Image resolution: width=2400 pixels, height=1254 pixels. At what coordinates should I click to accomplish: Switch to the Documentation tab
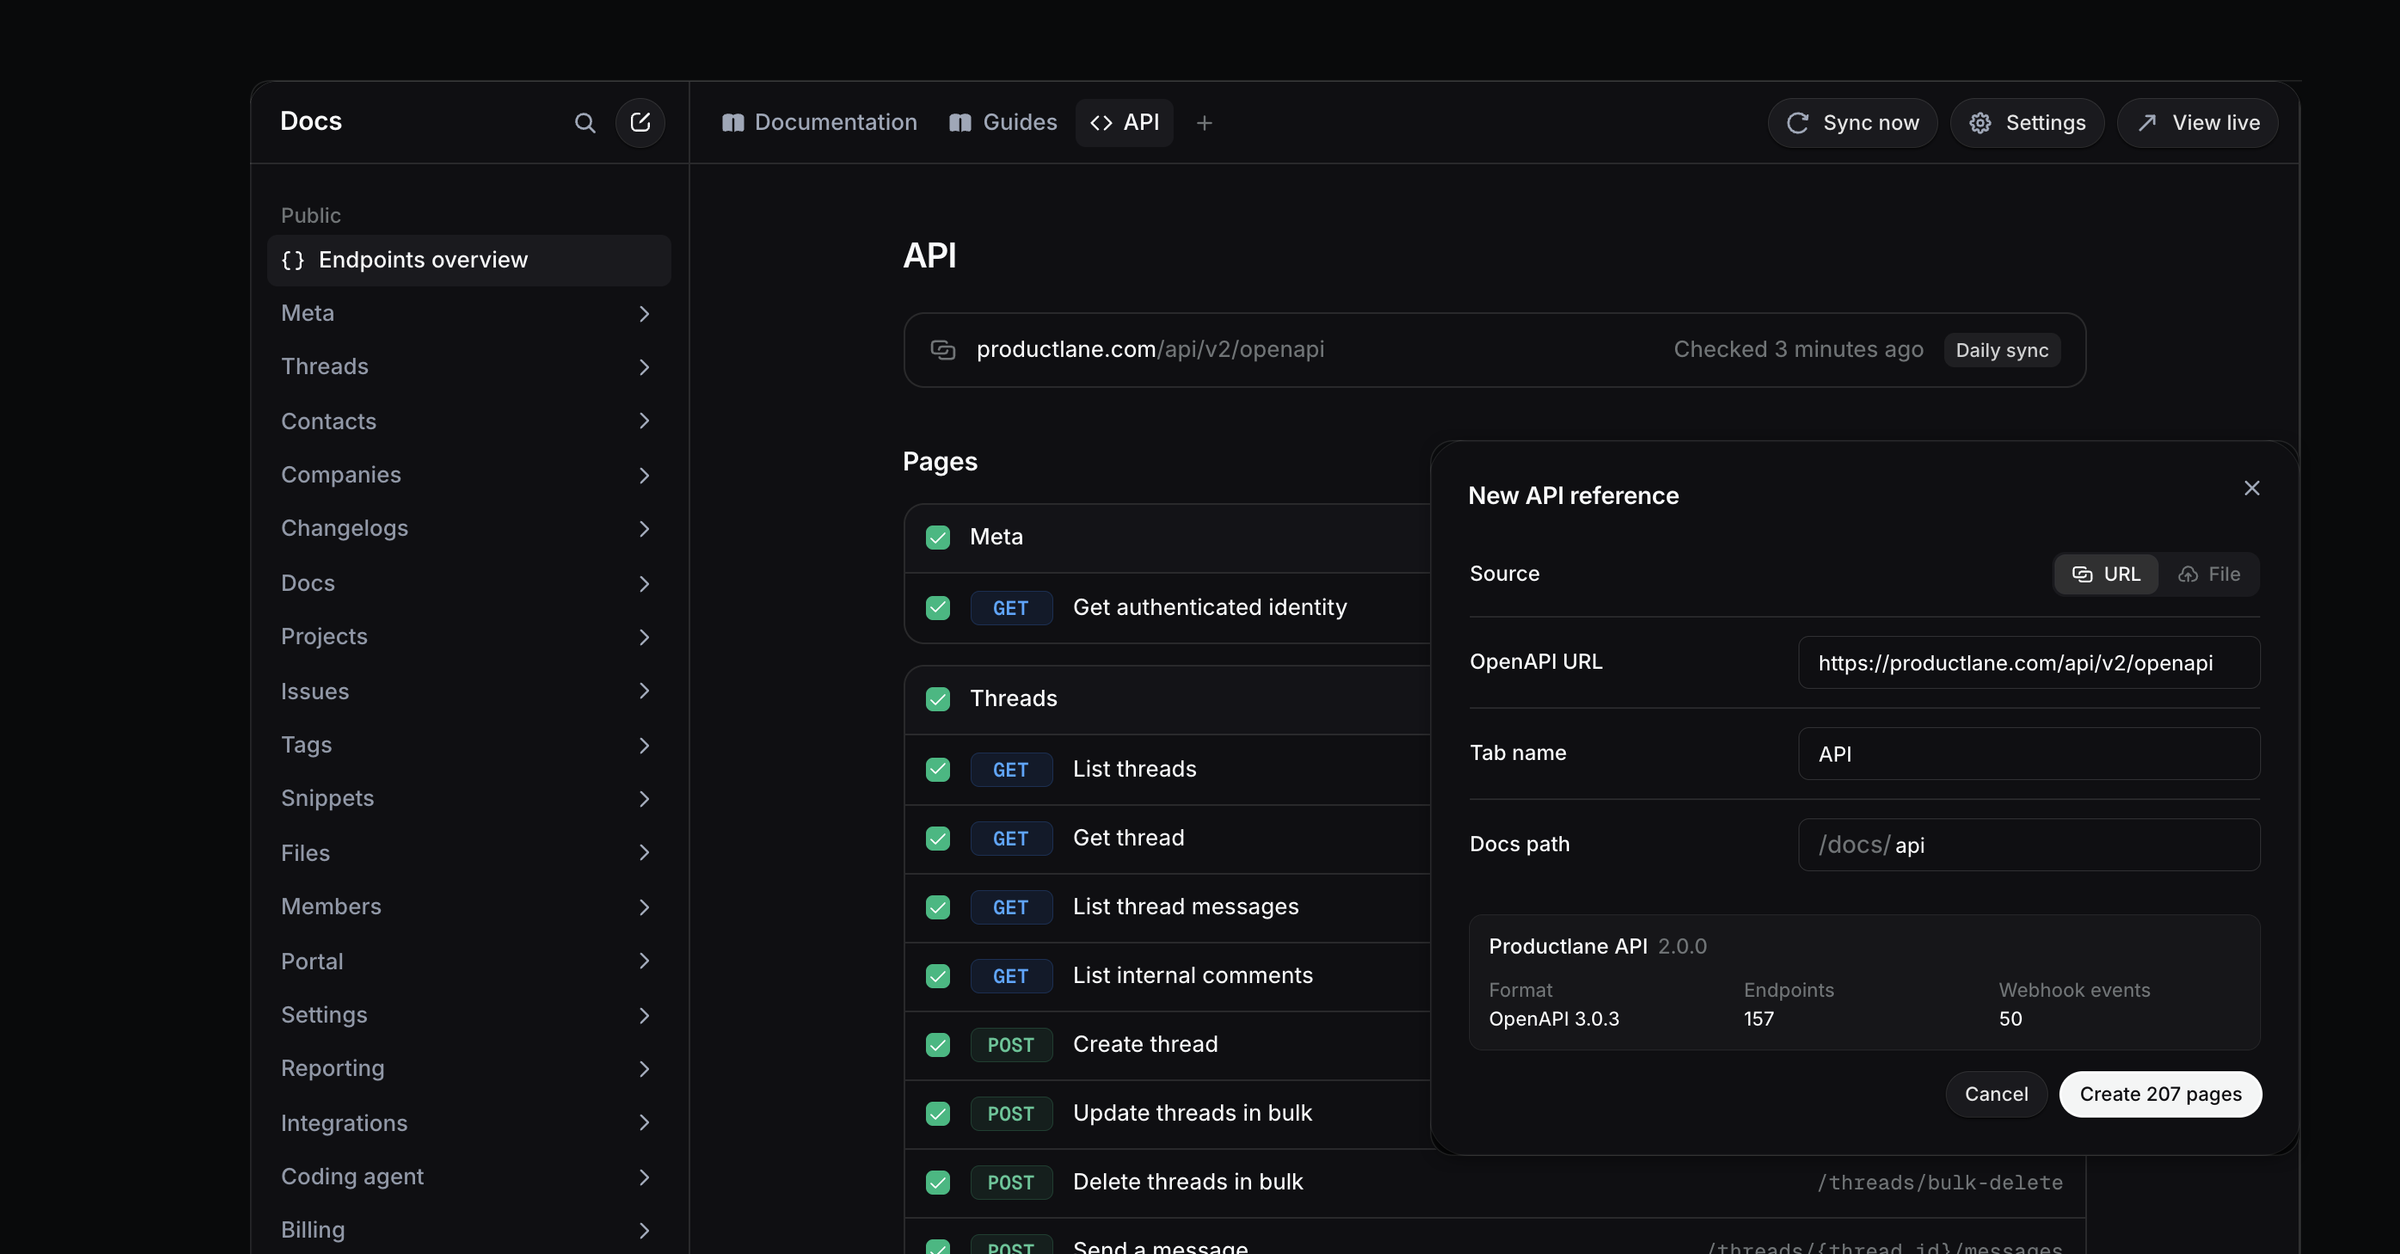[819, 123]
